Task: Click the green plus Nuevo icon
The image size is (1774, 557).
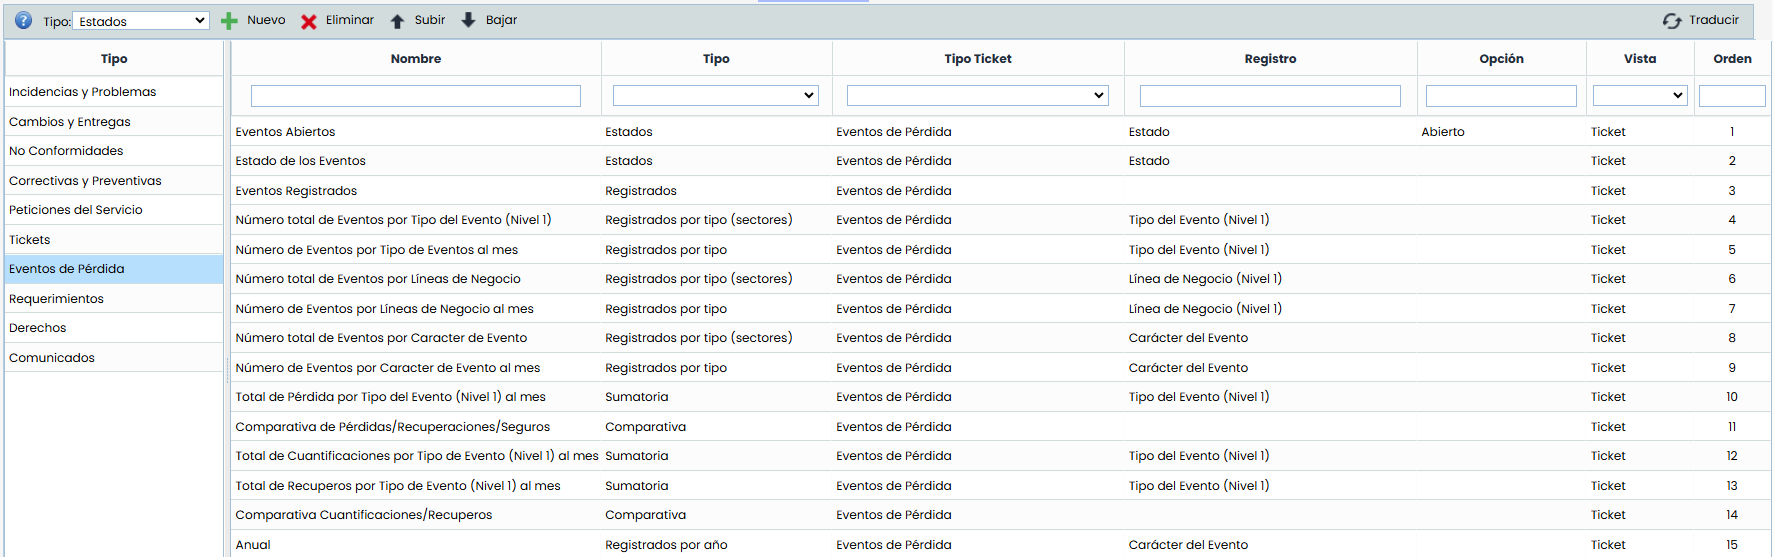Action: 229,21
